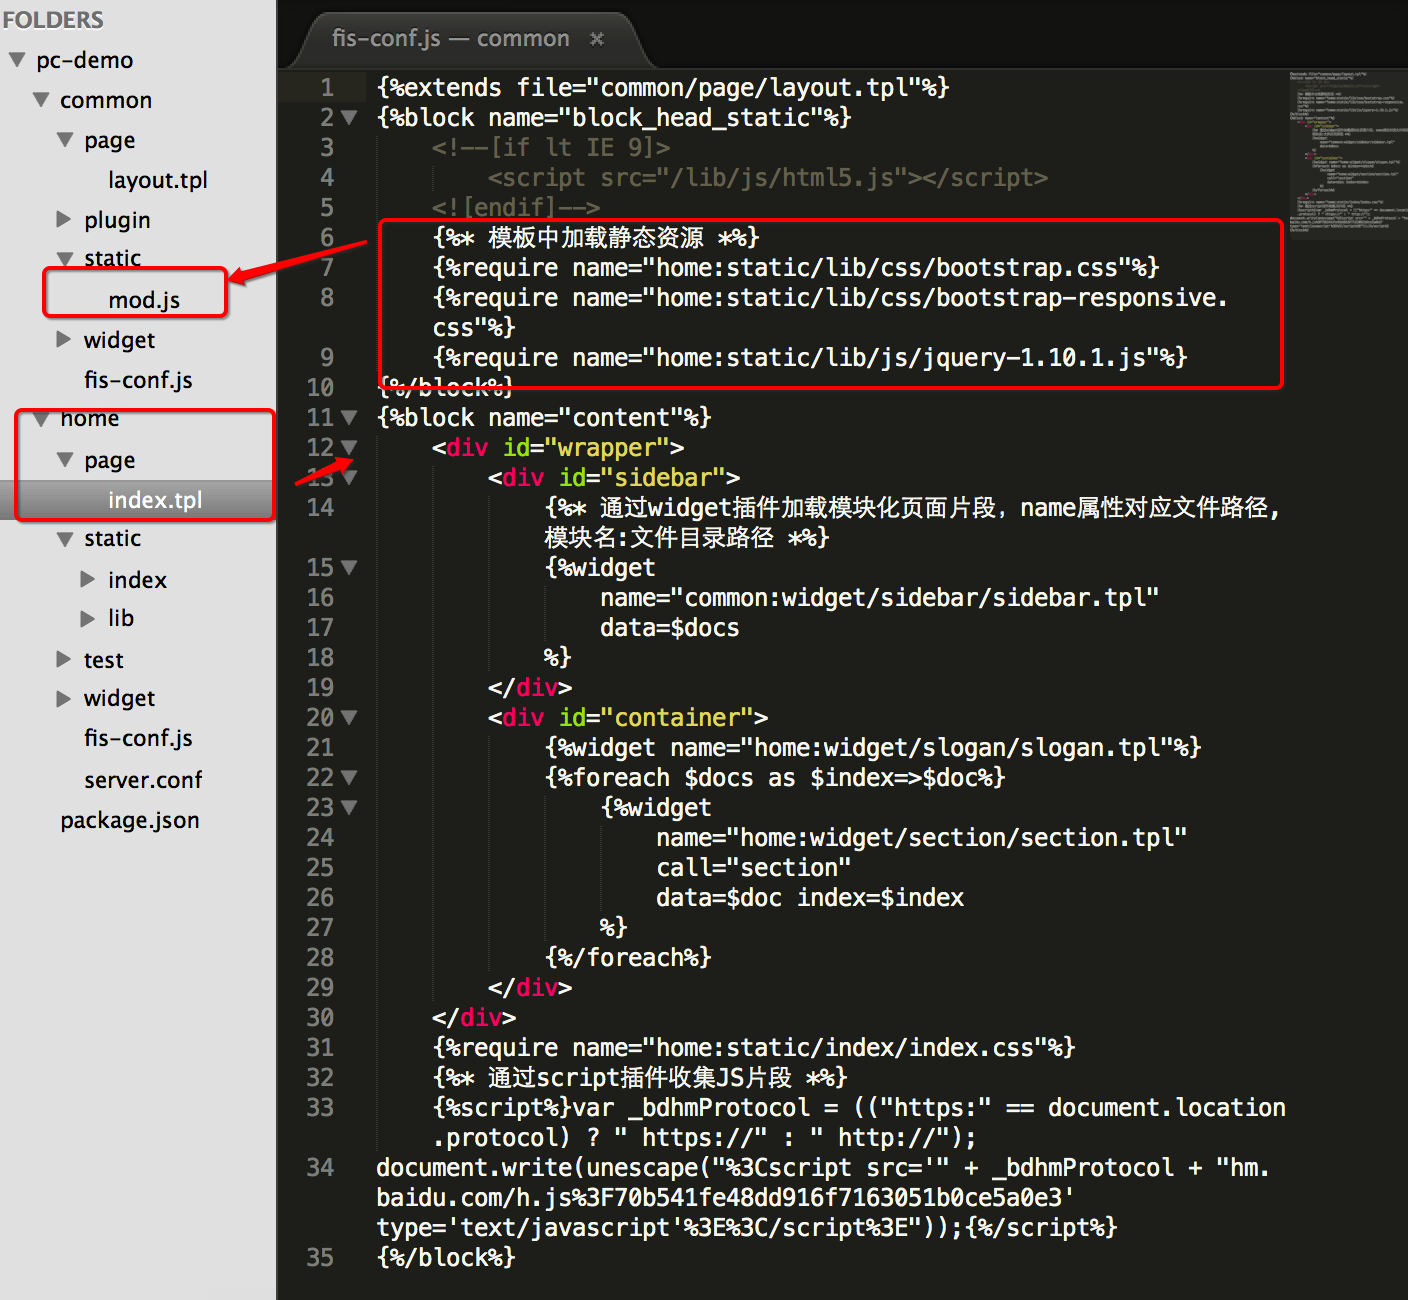Open server.conf file
The height and width of the screenshot is (1300, 1408).
pos(143,780)
